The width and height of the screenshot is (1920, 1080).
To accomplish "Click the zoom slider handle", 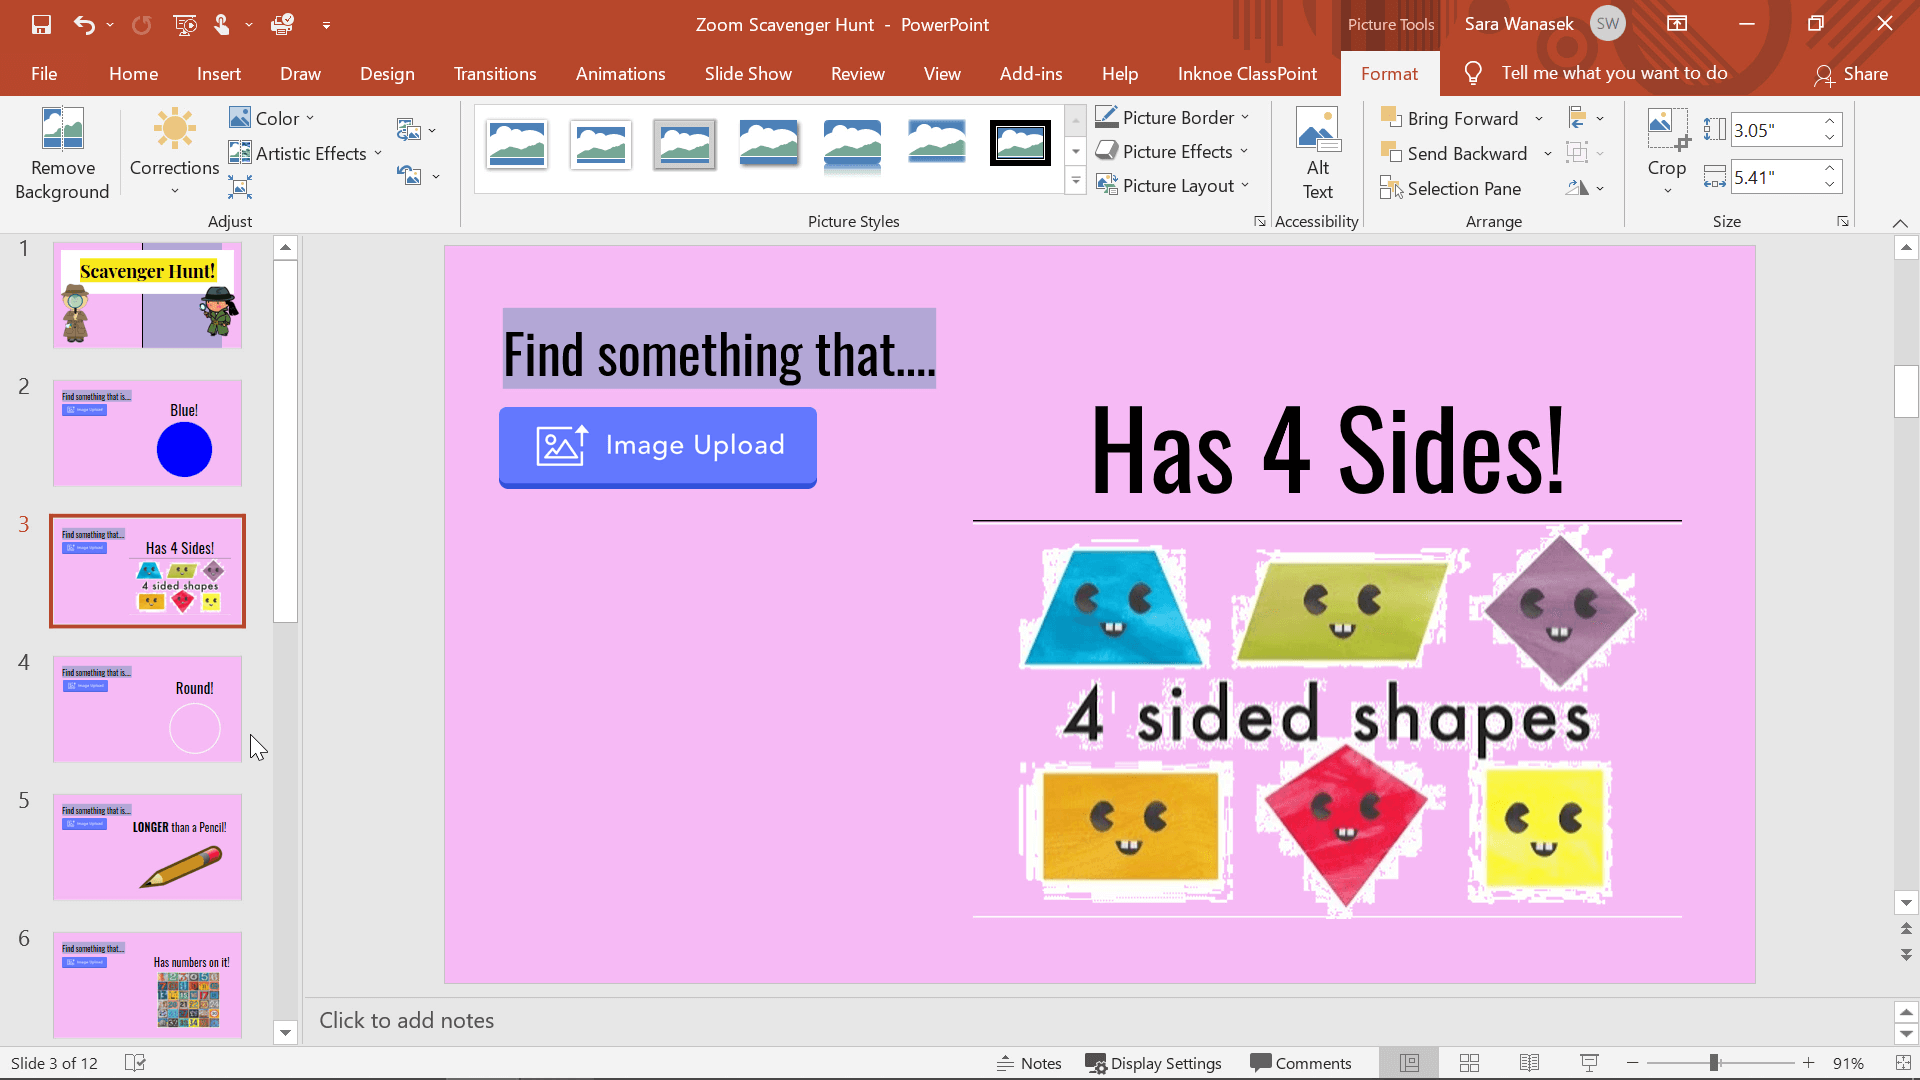I will coord(1714,1063).
